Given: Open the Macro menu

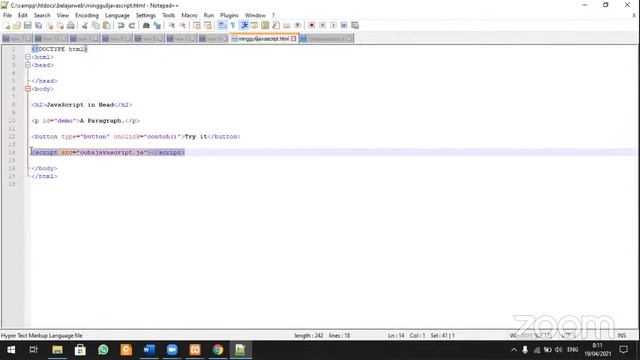Looking at the screenshot, I should point(189,15).
